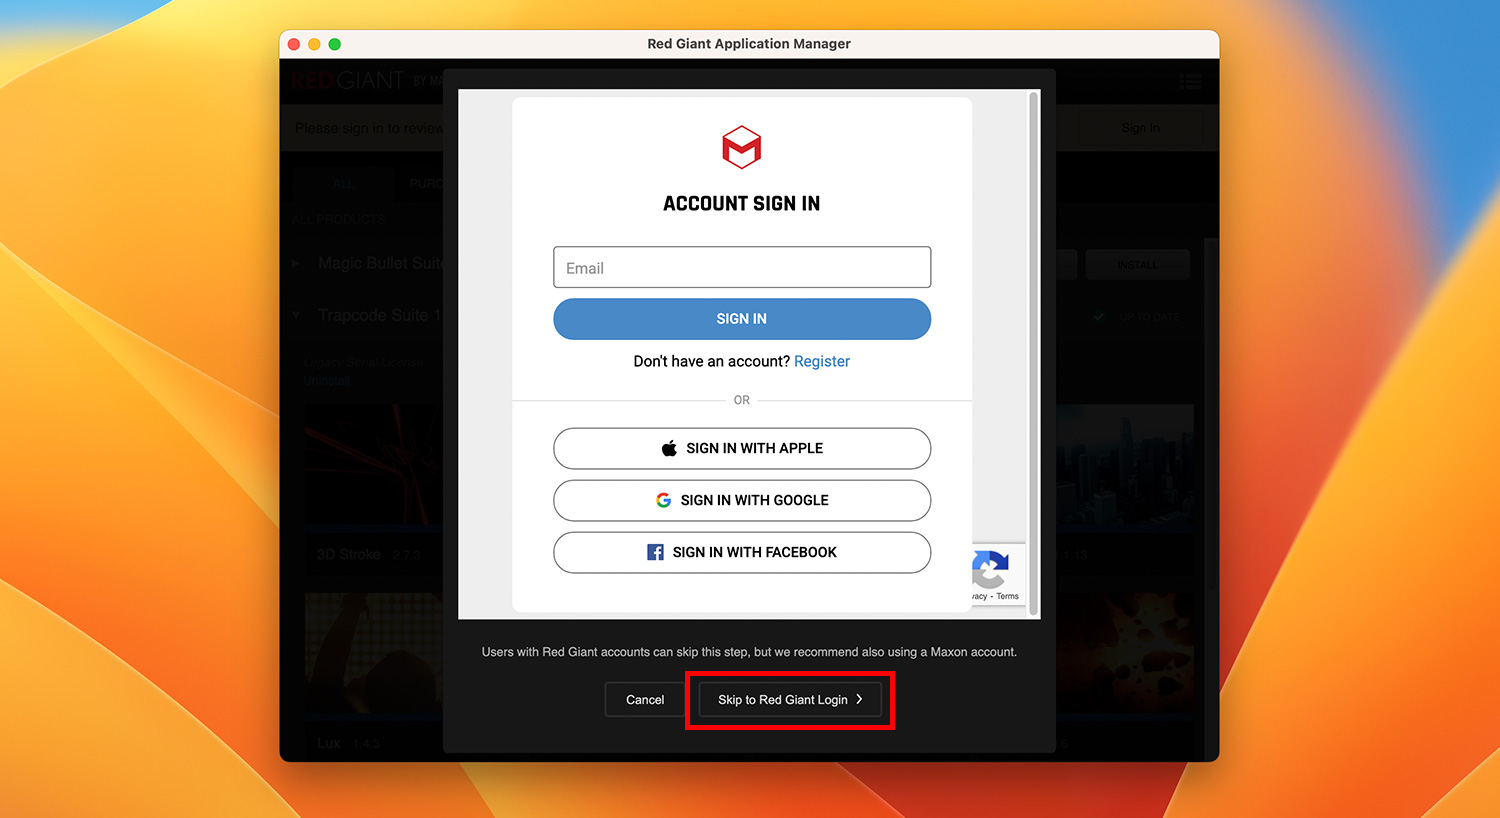Click the reCAPTCHA badge icon
The height and width of the screenshot is (818, 1500).
(x=991, y=569)
